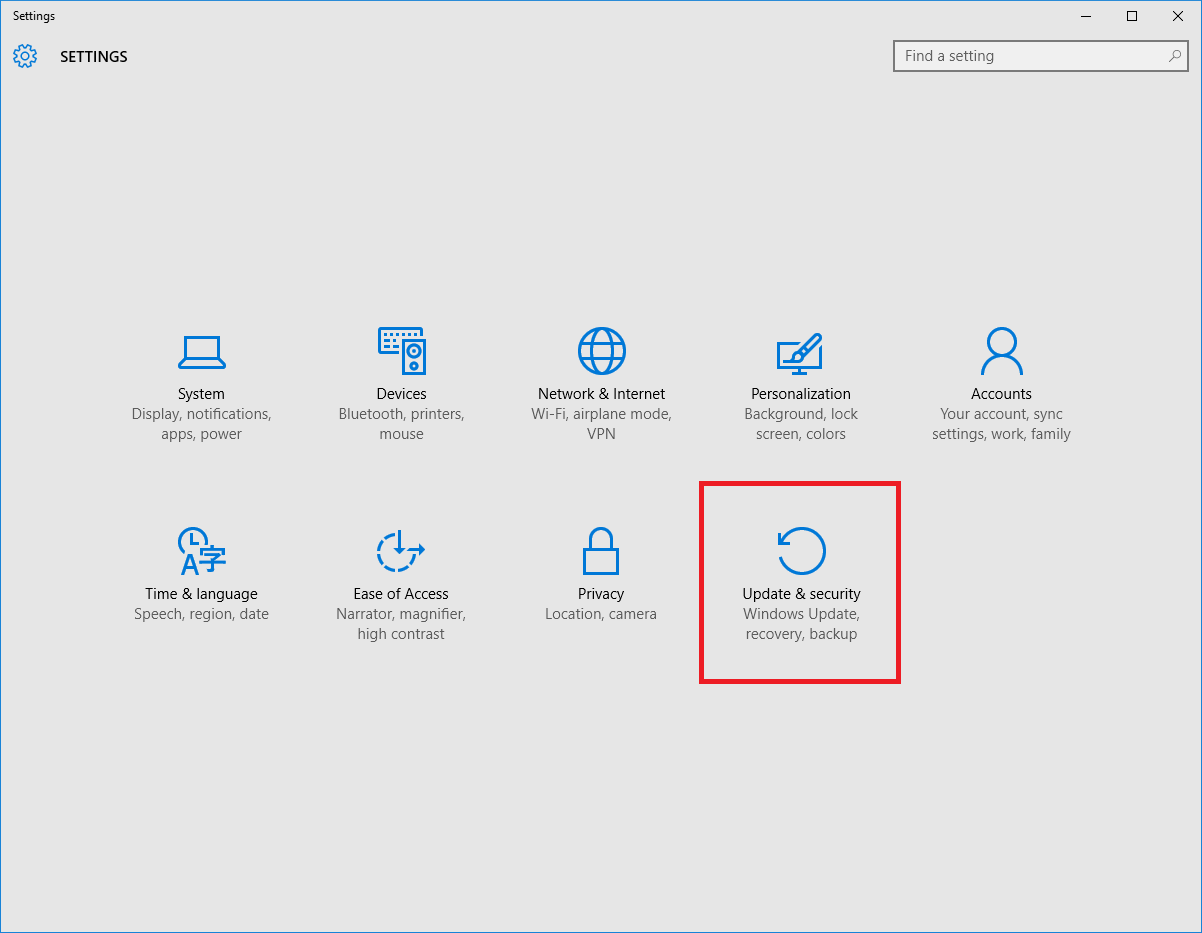Click 'Narrator, magnifier, high contrast' description

coord(401,624)
